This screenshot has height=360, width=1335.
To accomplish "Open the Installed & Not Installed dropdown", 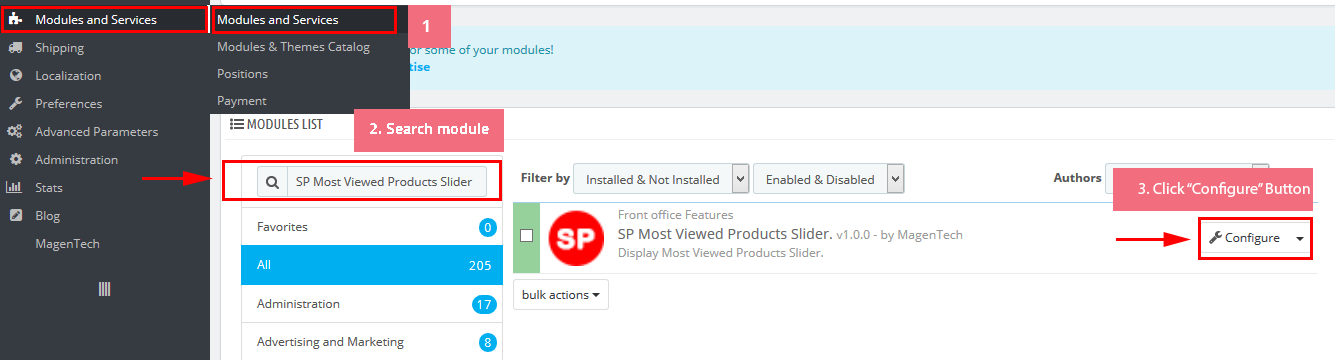I will click(x=661, y=179).
